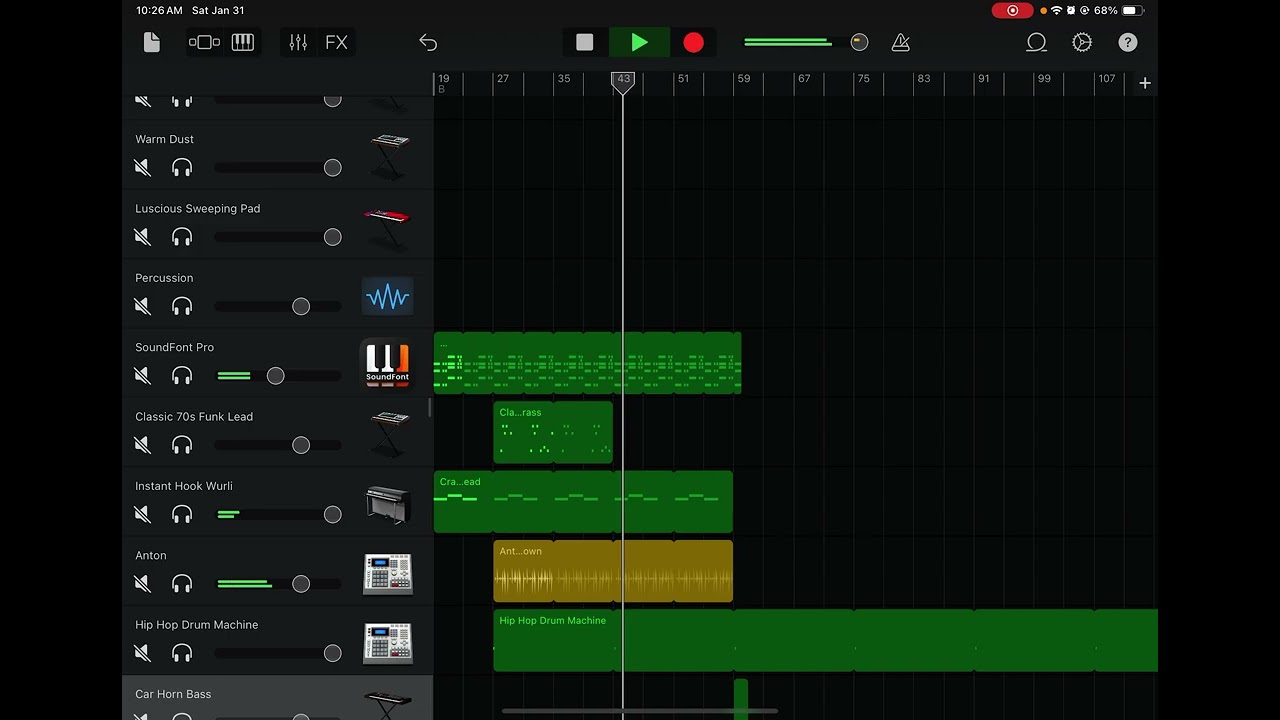
Task: Solo the Anton track
Action: pyautogui.click(x=182, y=584)
